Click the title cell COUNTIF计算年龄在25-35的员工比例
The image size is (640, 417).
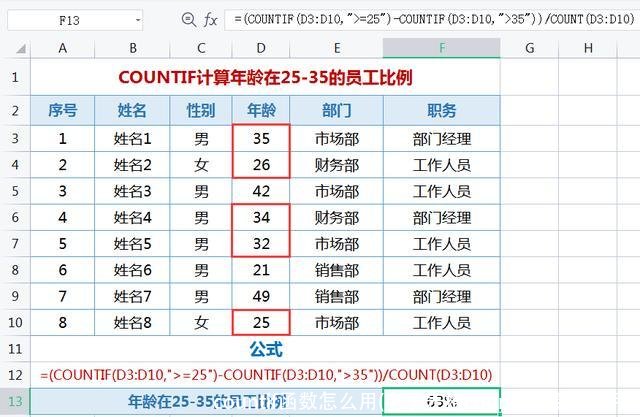(265, 77)
